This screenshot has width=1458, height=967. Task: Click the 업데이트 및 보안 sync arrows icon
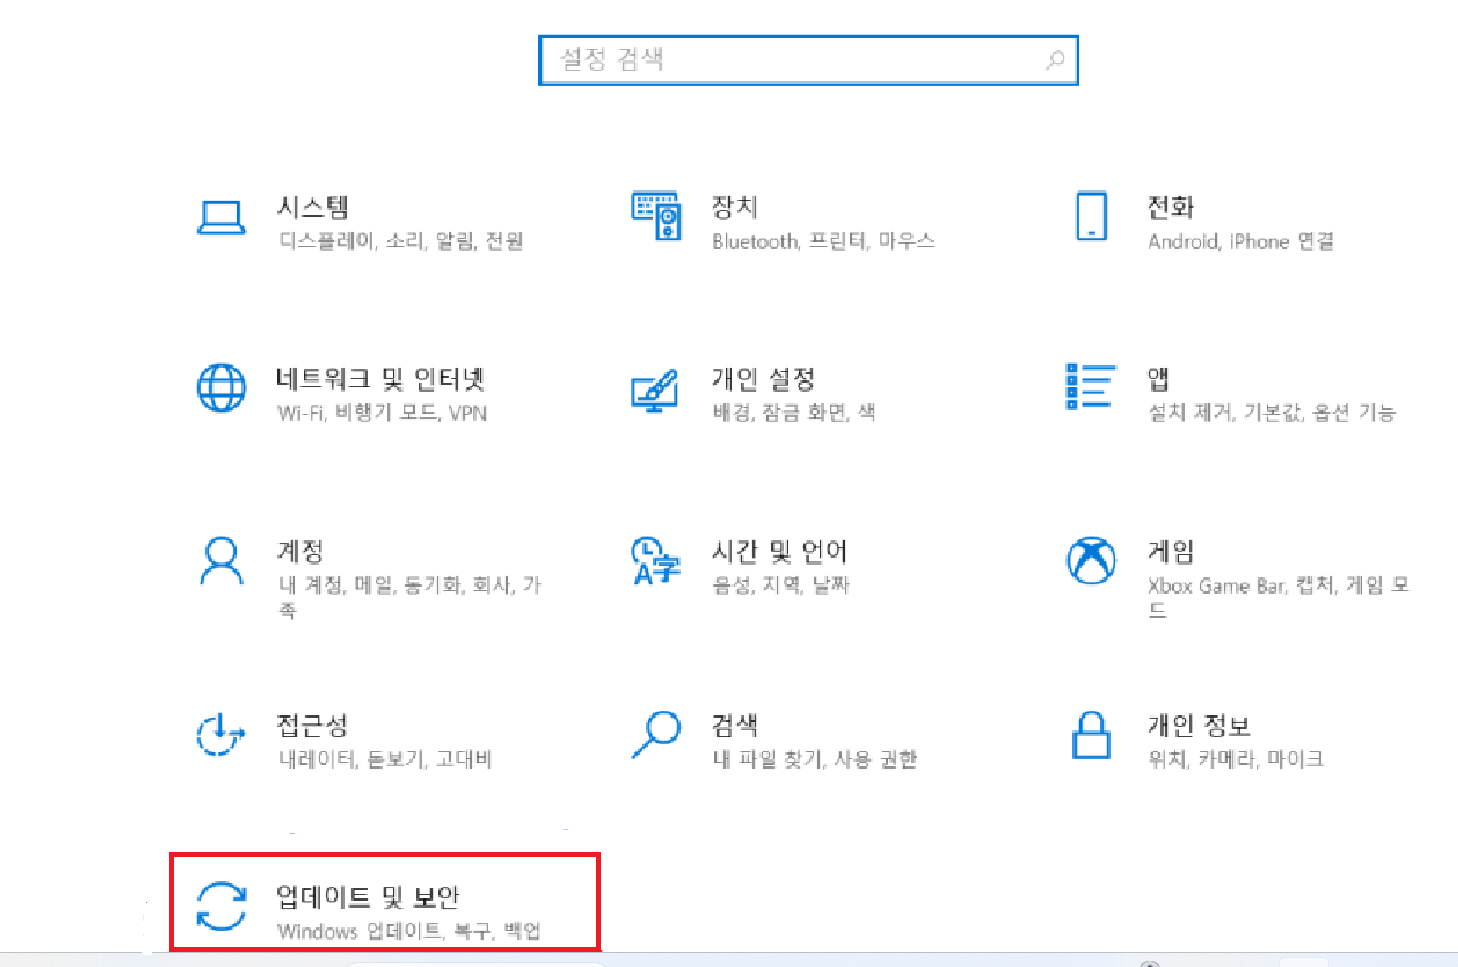coord(221,906)
